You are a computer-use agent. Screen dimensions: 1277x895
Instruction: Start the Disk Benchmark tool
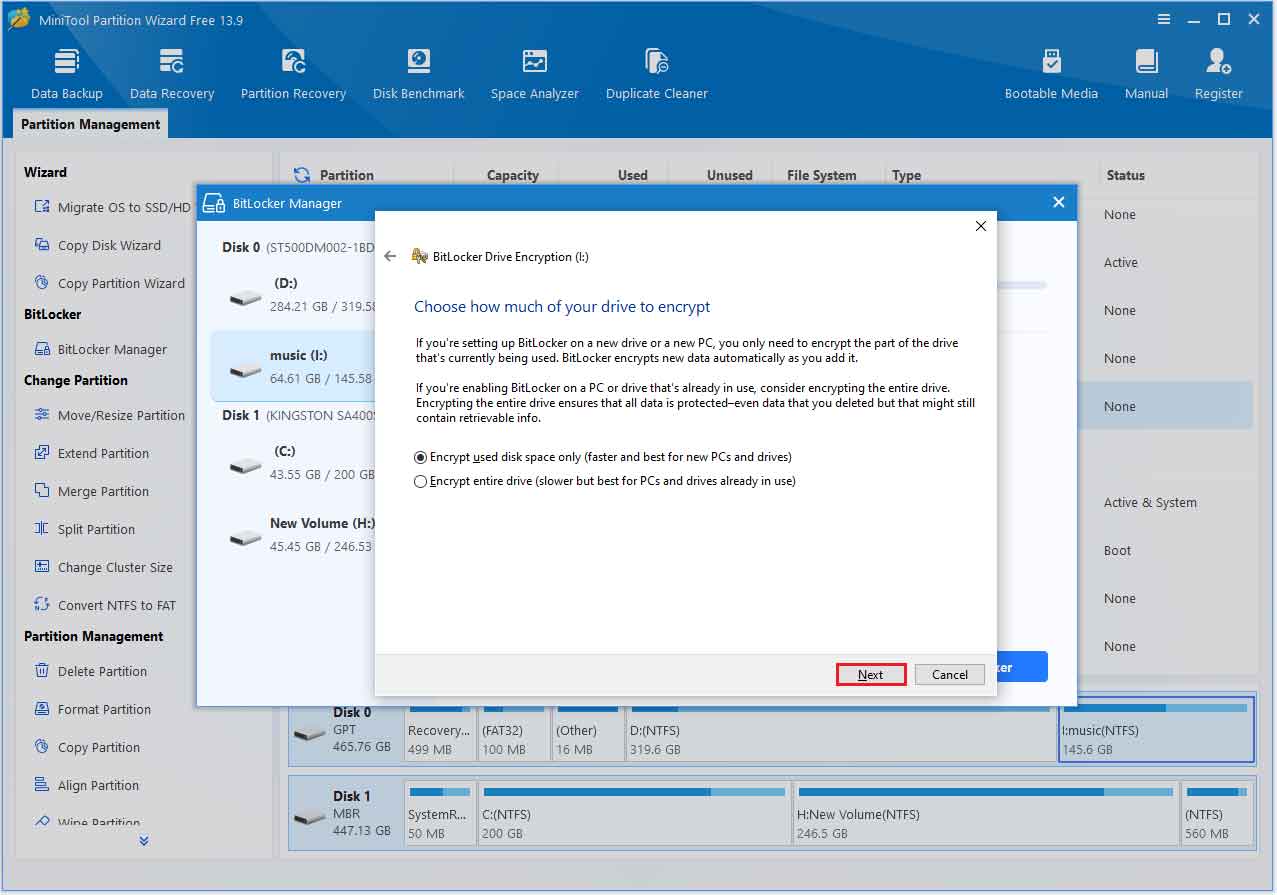pyautogui.click(x=418, y=75)
